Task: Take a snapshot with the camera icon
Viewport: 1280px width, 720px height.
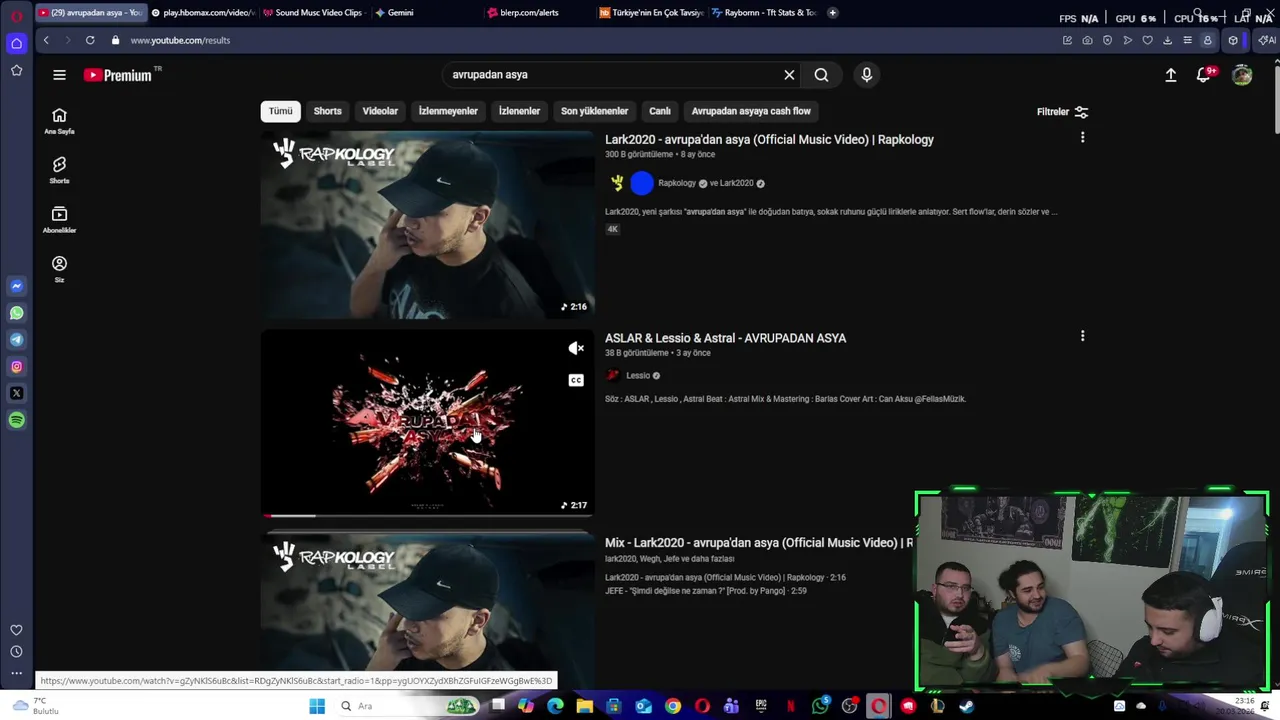Action: [x=1087, y=40]
